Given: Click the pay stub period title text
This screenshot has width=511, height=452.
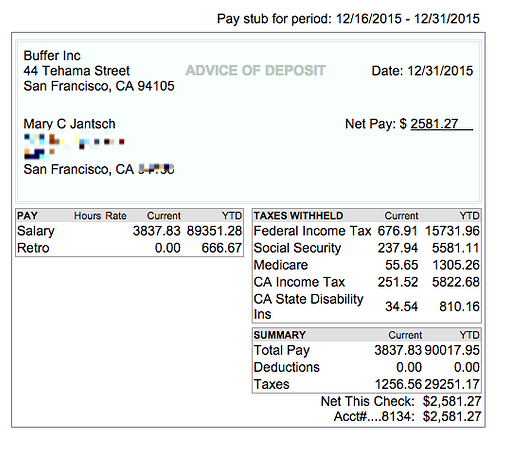Looking at the screenshot, I should 348,19.
